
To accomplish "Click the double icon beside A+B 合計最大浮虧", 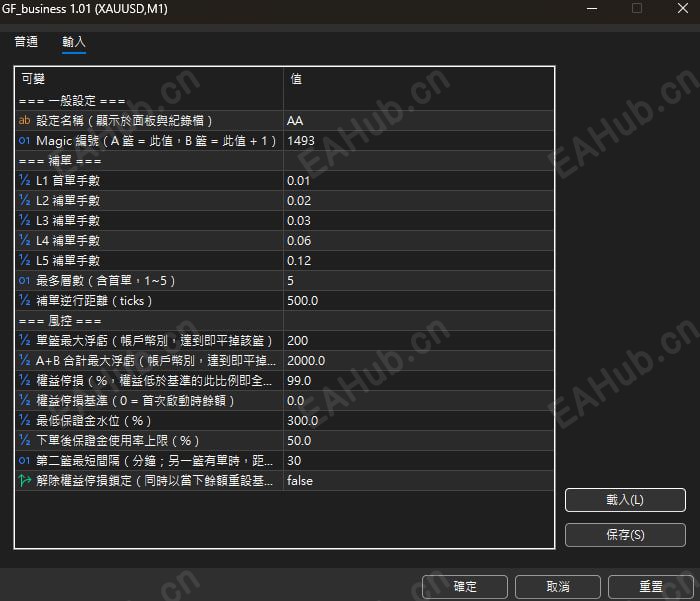I will pyautogui.click(x=25, y=360).
